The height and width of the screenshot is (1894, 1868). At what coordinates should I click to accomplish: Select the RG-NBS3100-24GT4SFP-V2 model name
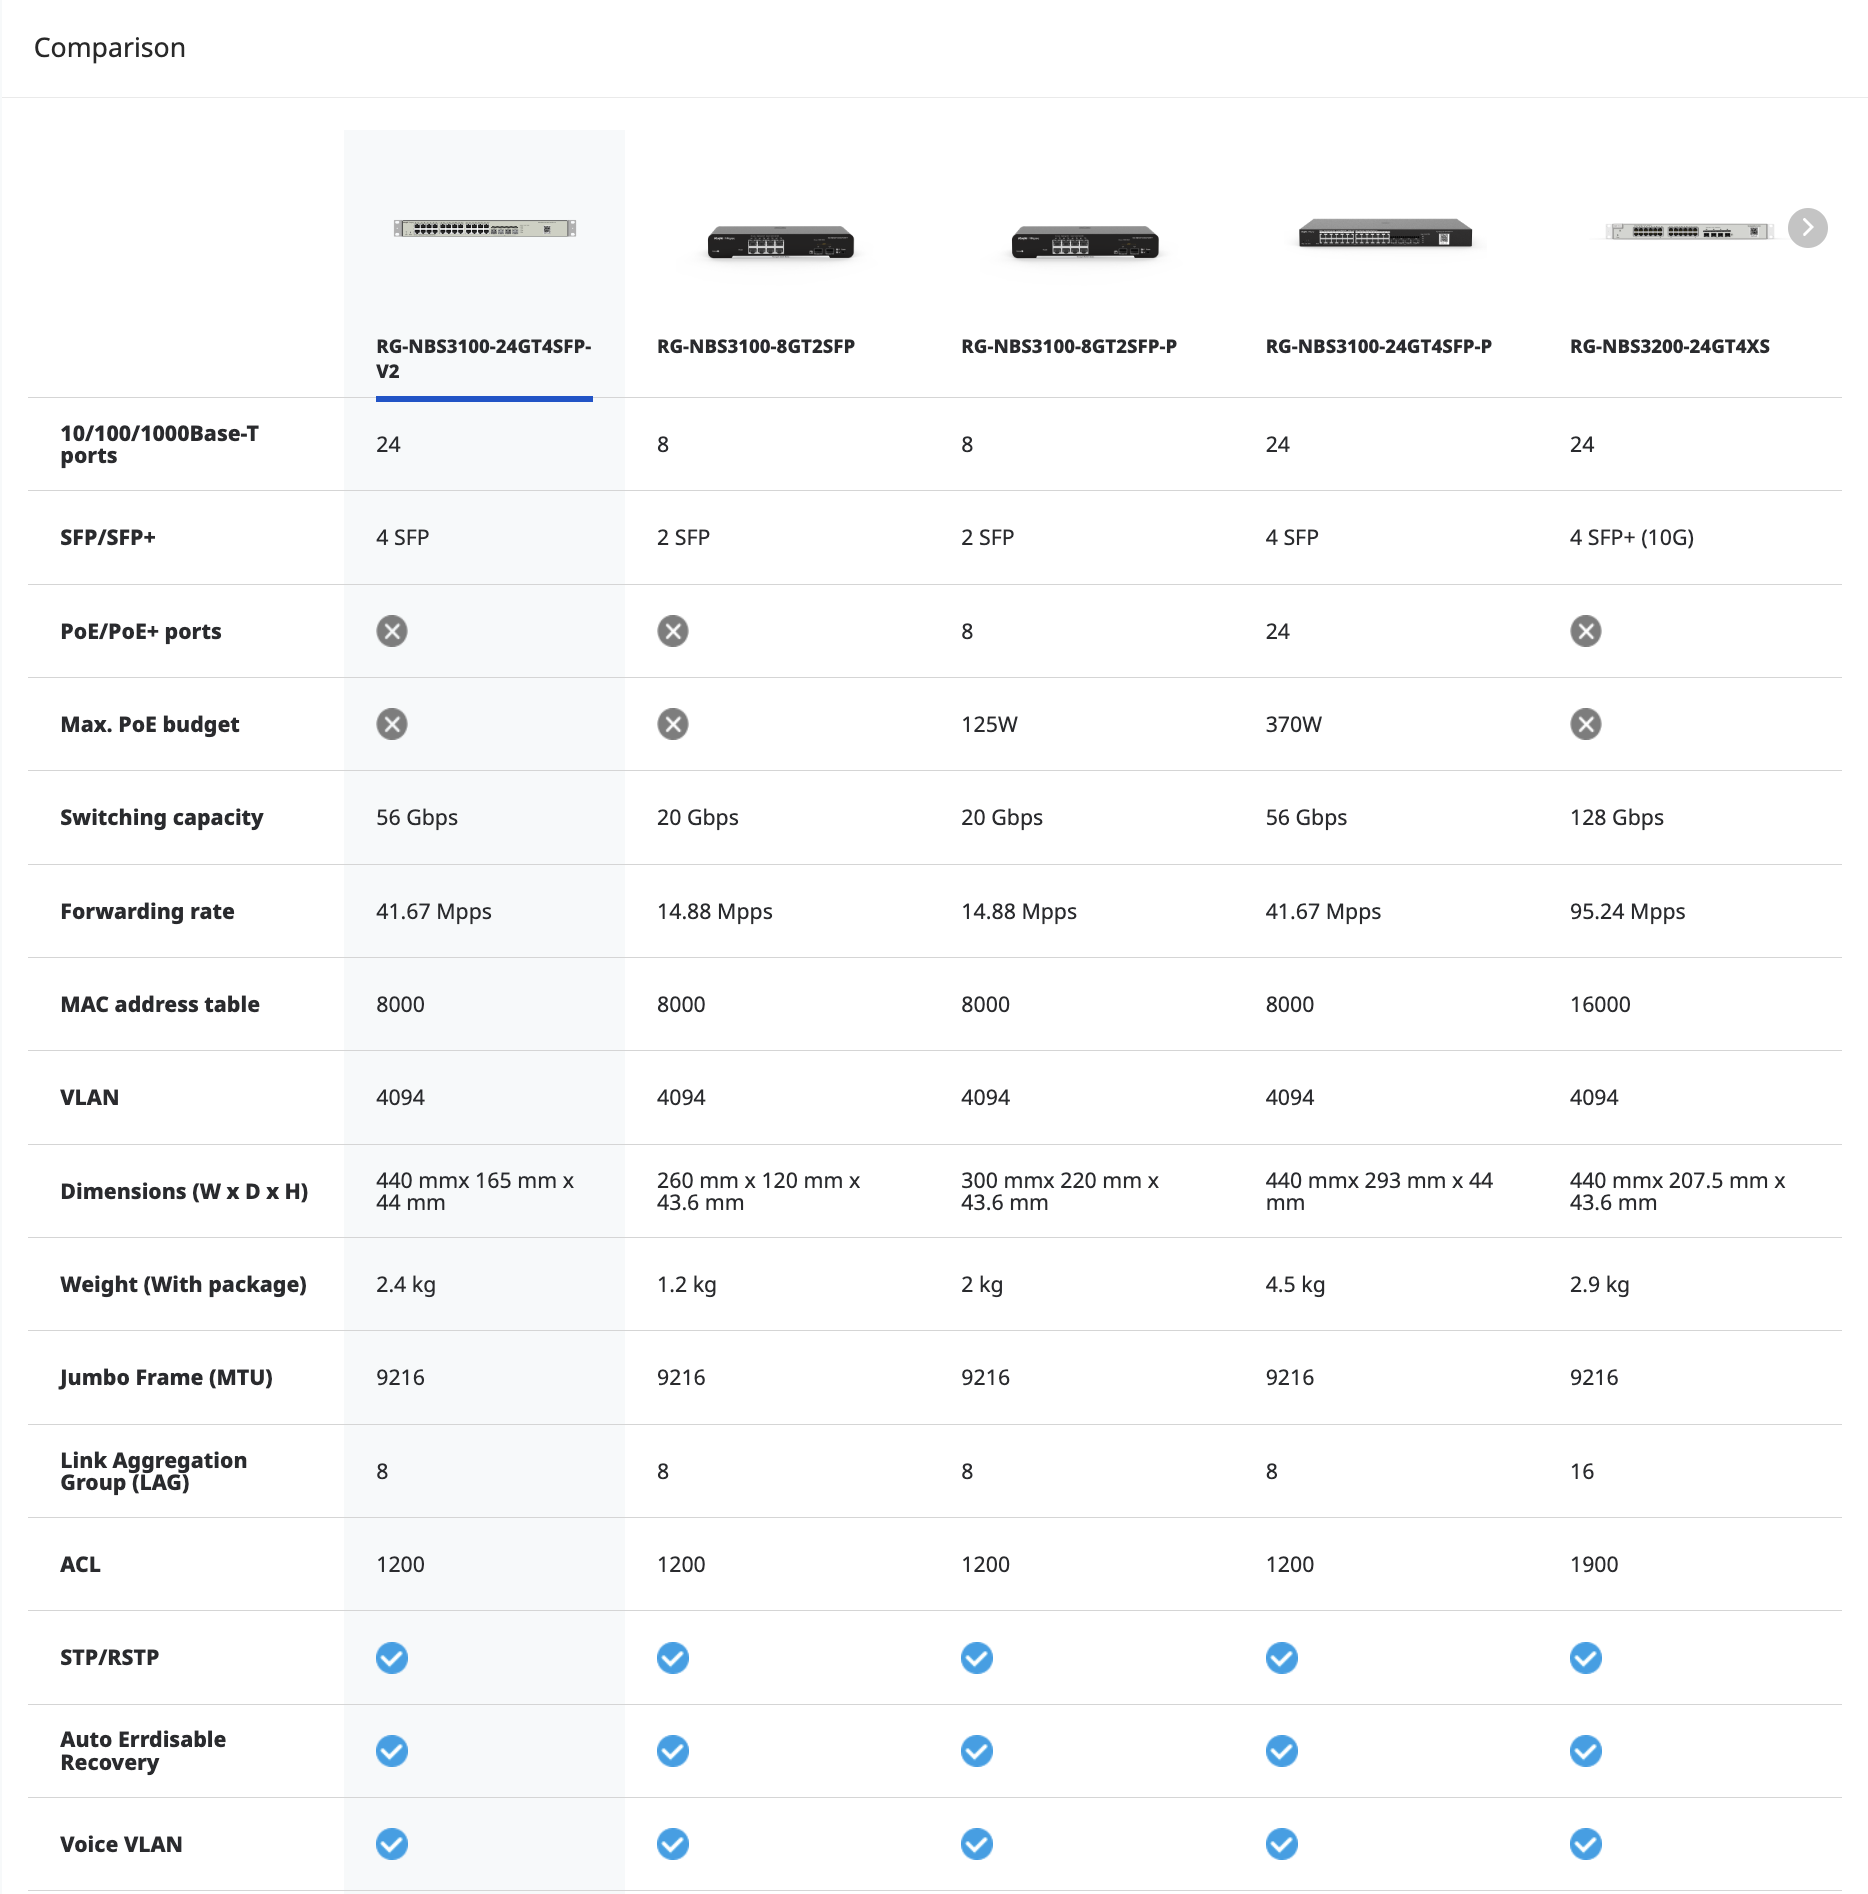pyautogui.click(x=483, y=358)
